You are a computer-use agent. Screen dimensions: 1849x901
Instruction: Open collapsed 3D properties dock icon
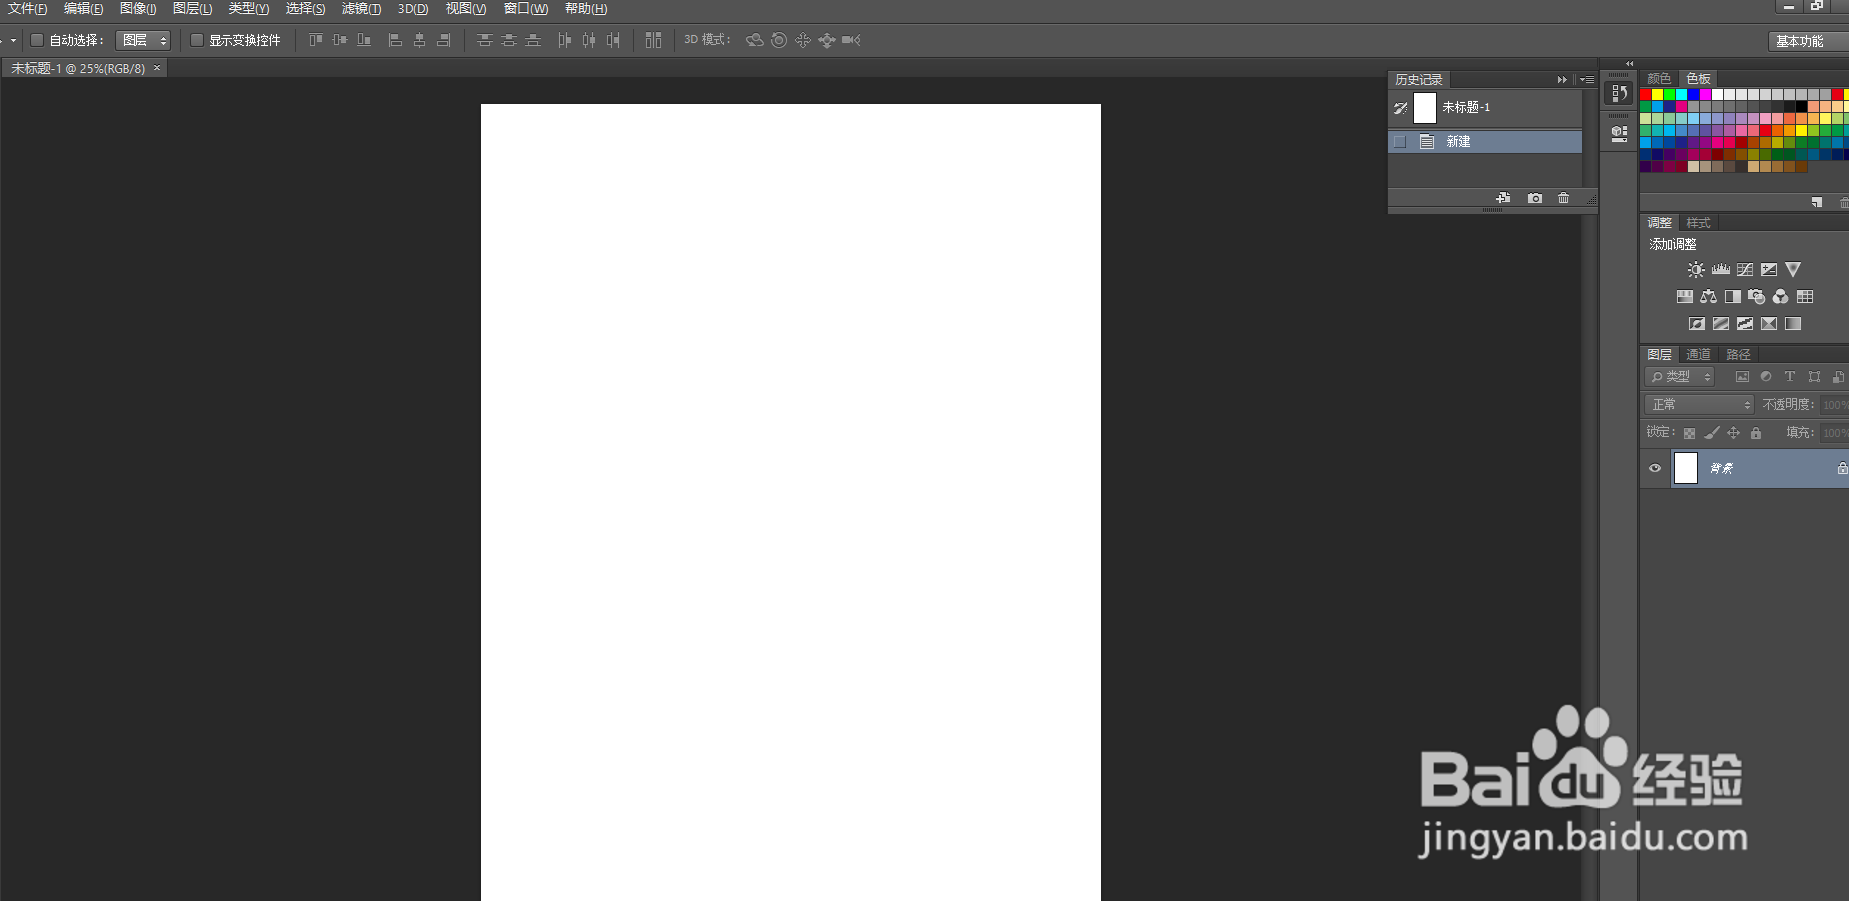[1619, 133]
